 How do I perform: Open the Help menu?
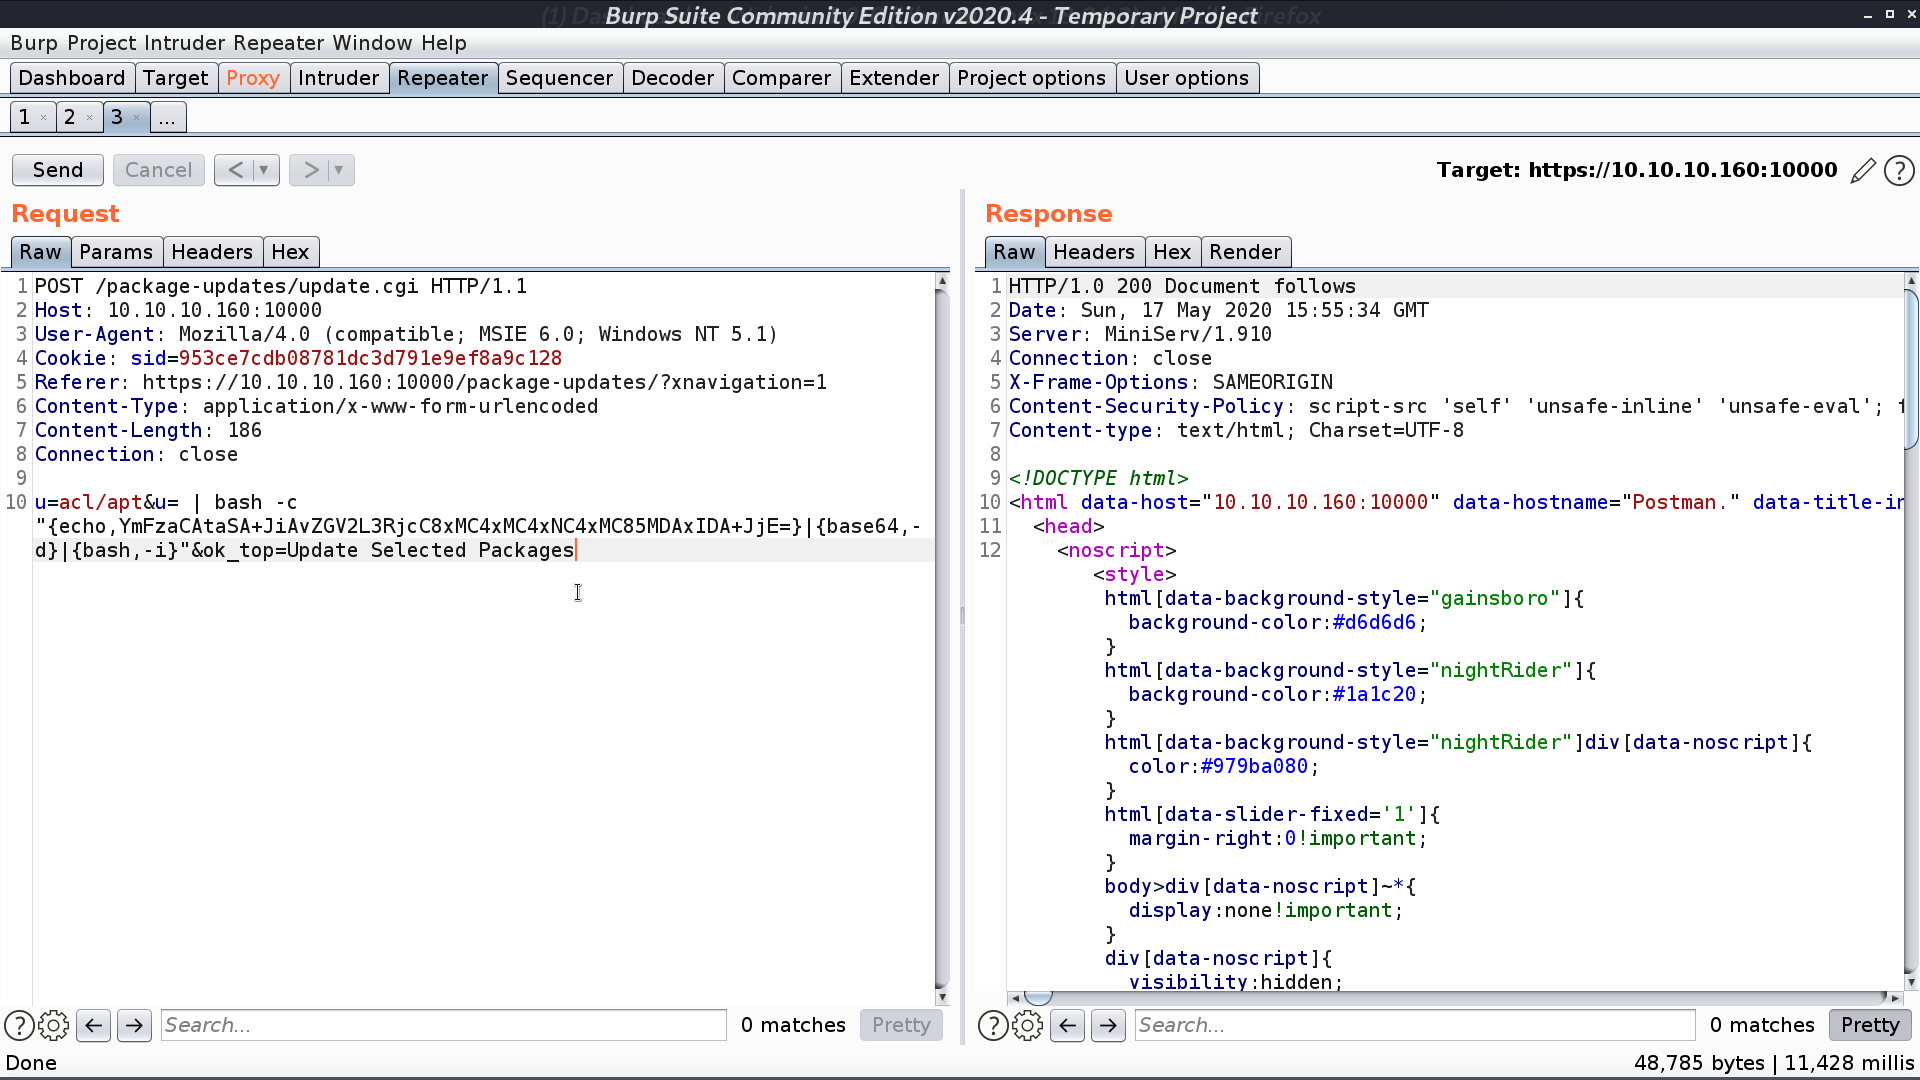[444, 43]
